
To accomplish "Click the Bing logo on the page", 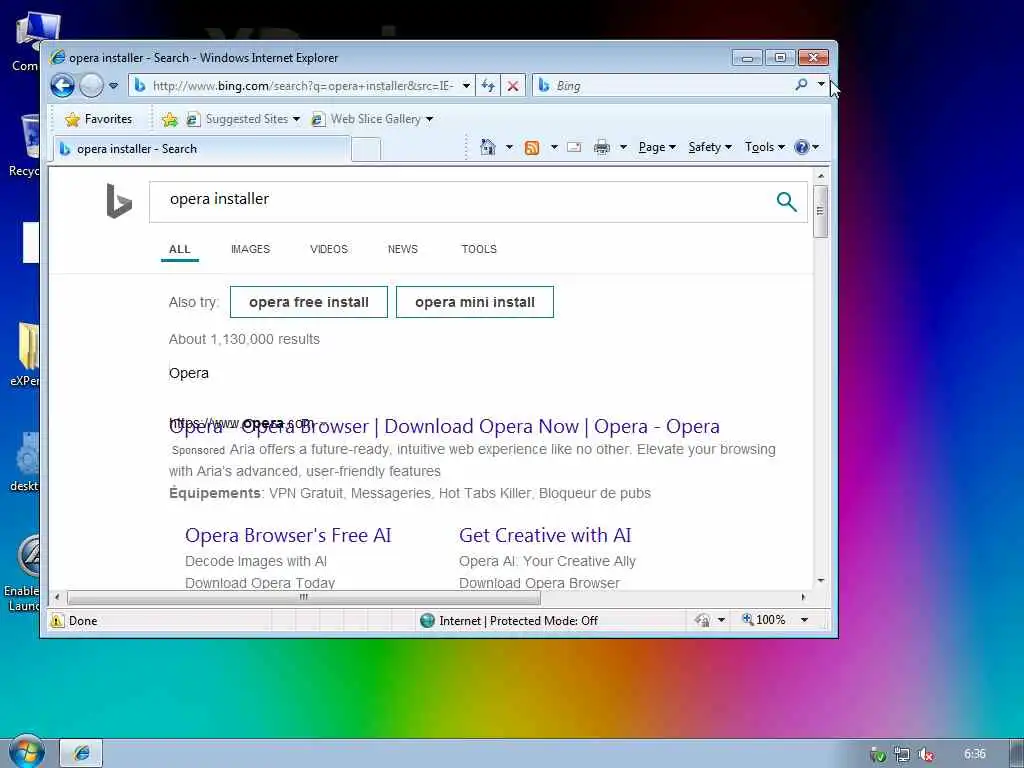I will [119, 200].
